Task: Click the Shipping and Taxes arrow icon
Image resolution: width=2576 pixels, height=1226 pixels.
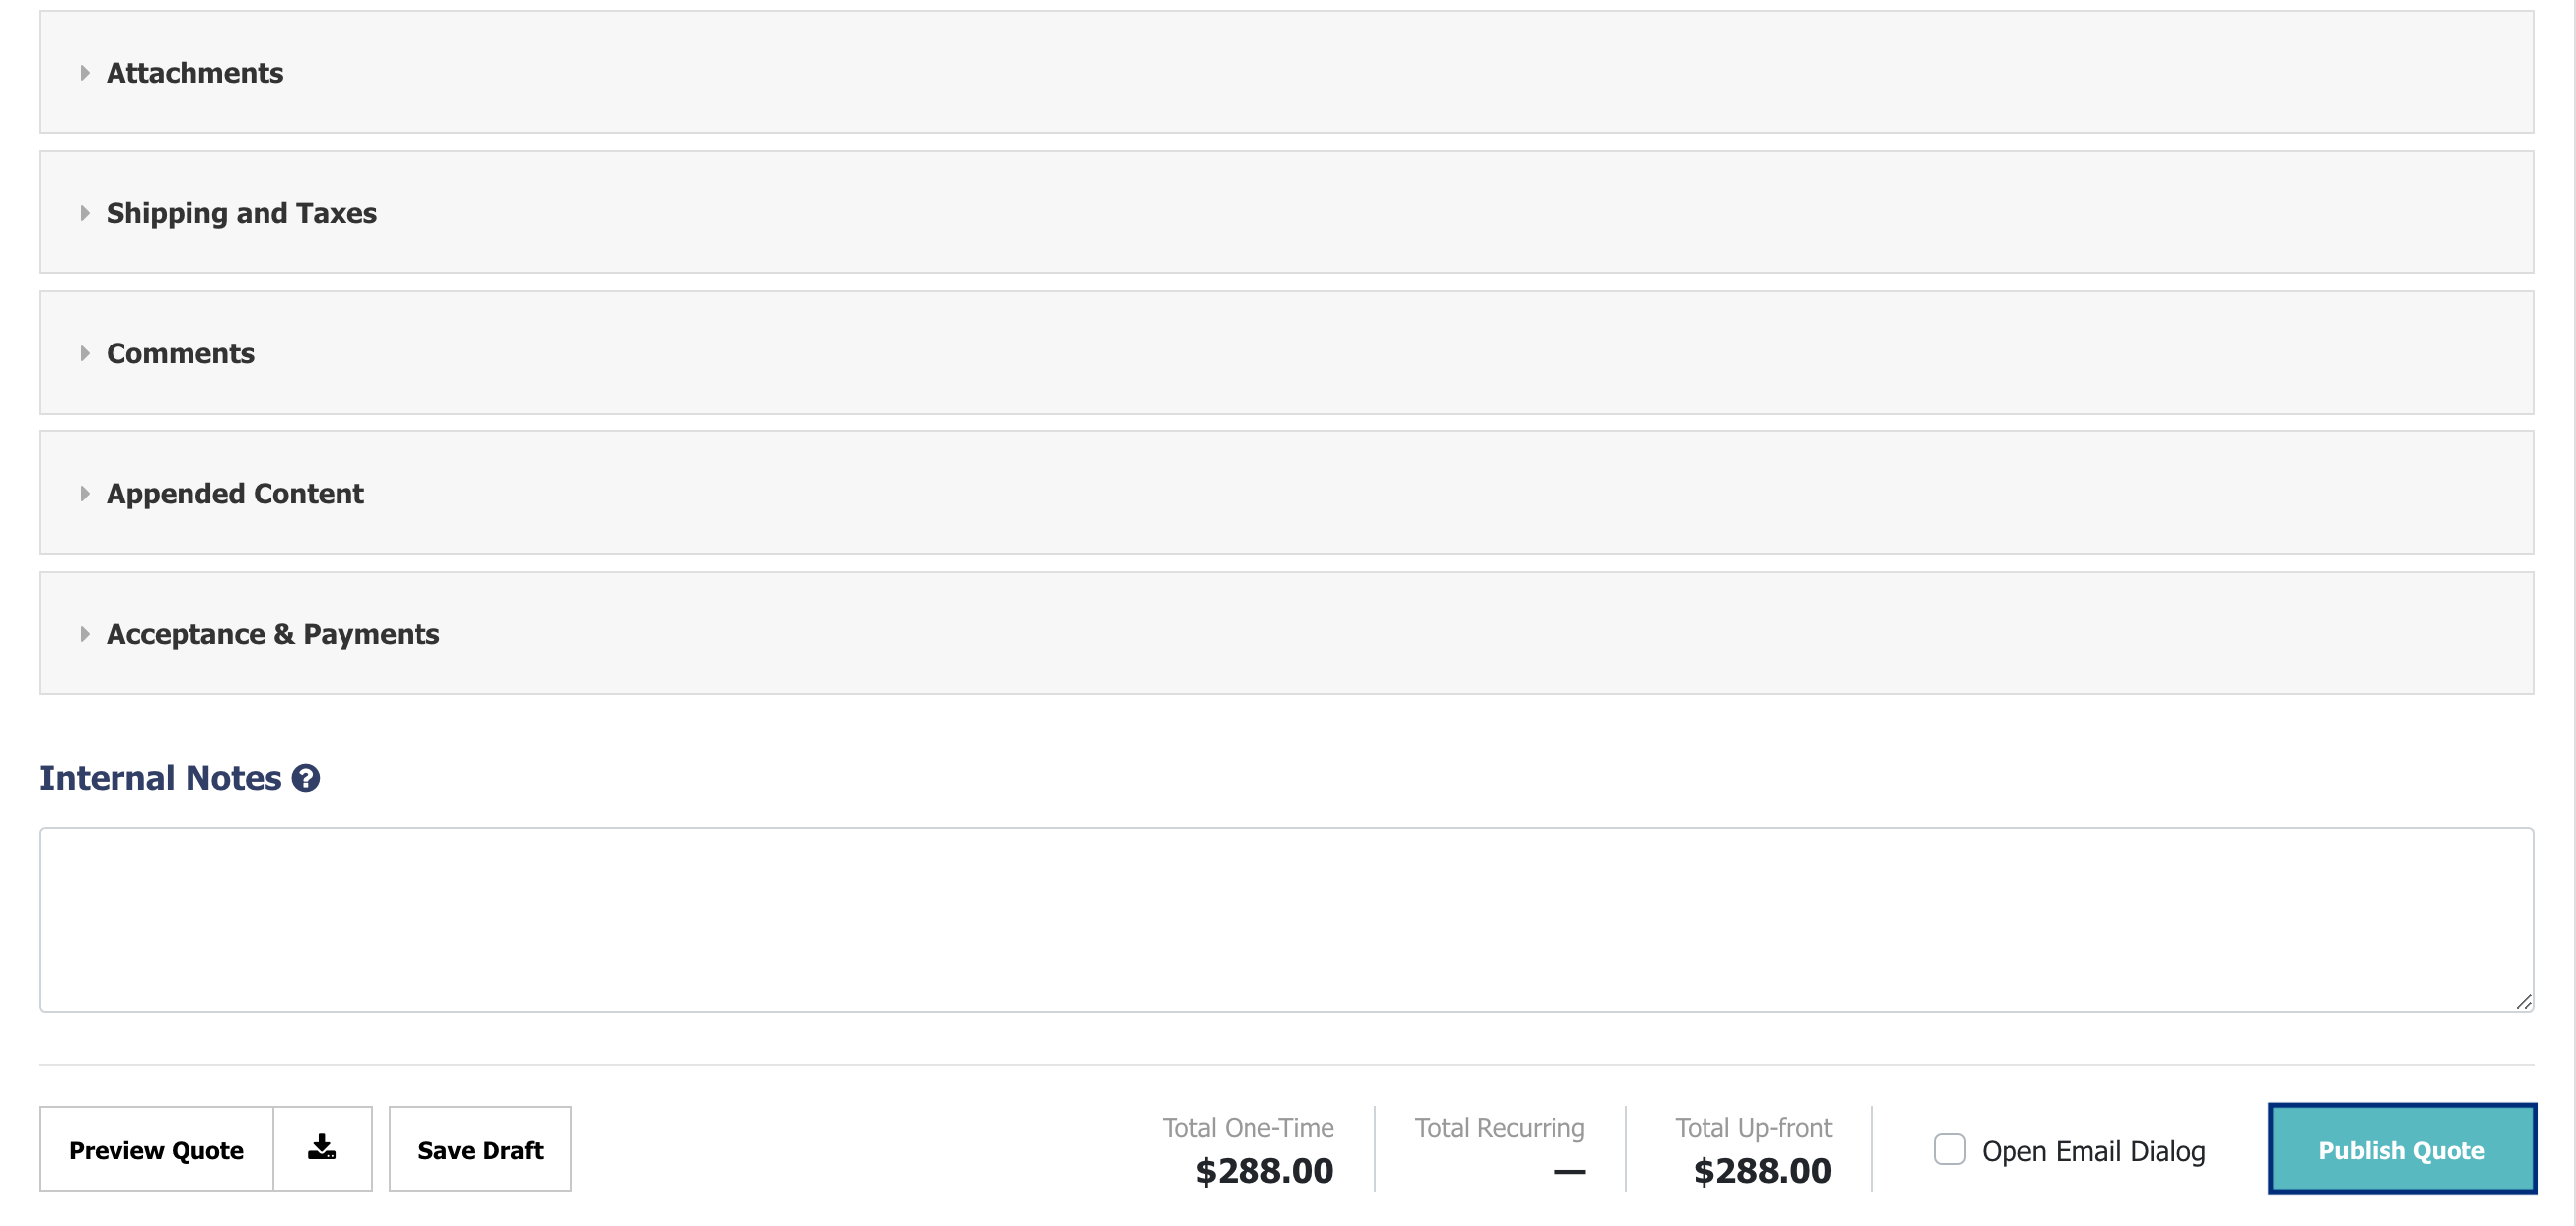Action: [x=85, y=213]
